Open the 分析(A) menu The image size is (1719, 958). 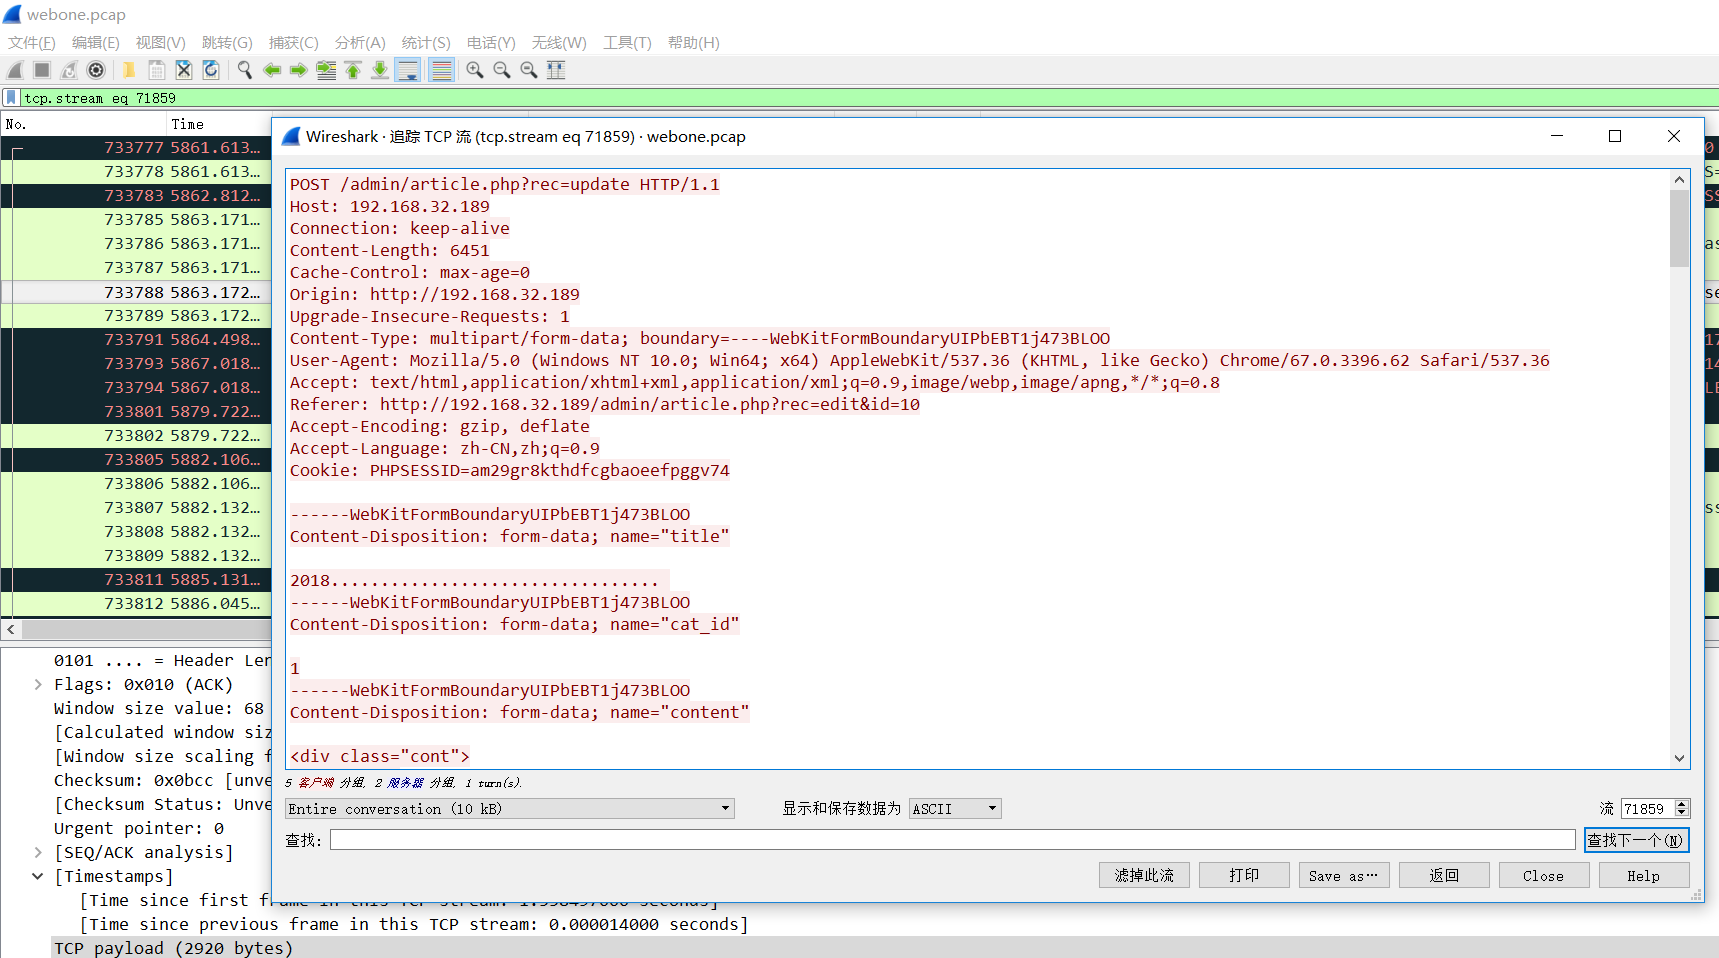click(x=360, y=43)
